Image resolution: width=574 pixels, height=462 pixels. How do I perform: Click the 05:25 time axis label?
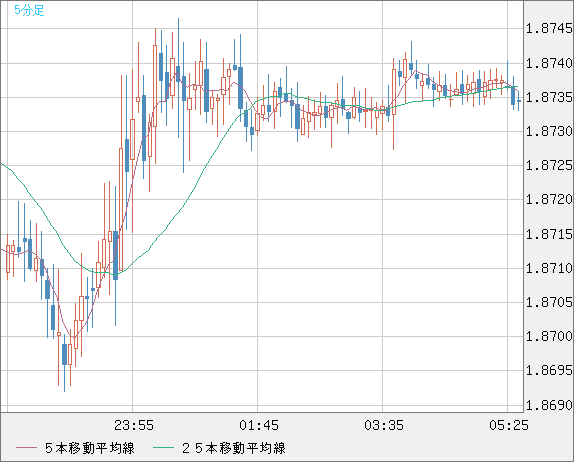click(x=509, y=425)
